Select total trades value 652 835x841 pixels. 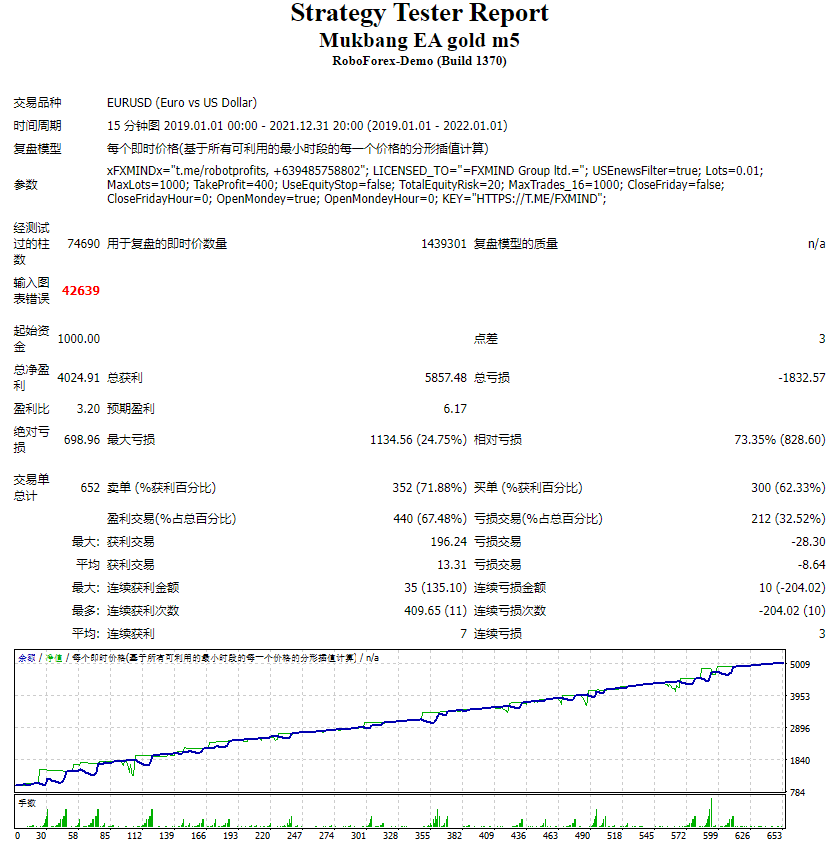click(x=90, y=488)
